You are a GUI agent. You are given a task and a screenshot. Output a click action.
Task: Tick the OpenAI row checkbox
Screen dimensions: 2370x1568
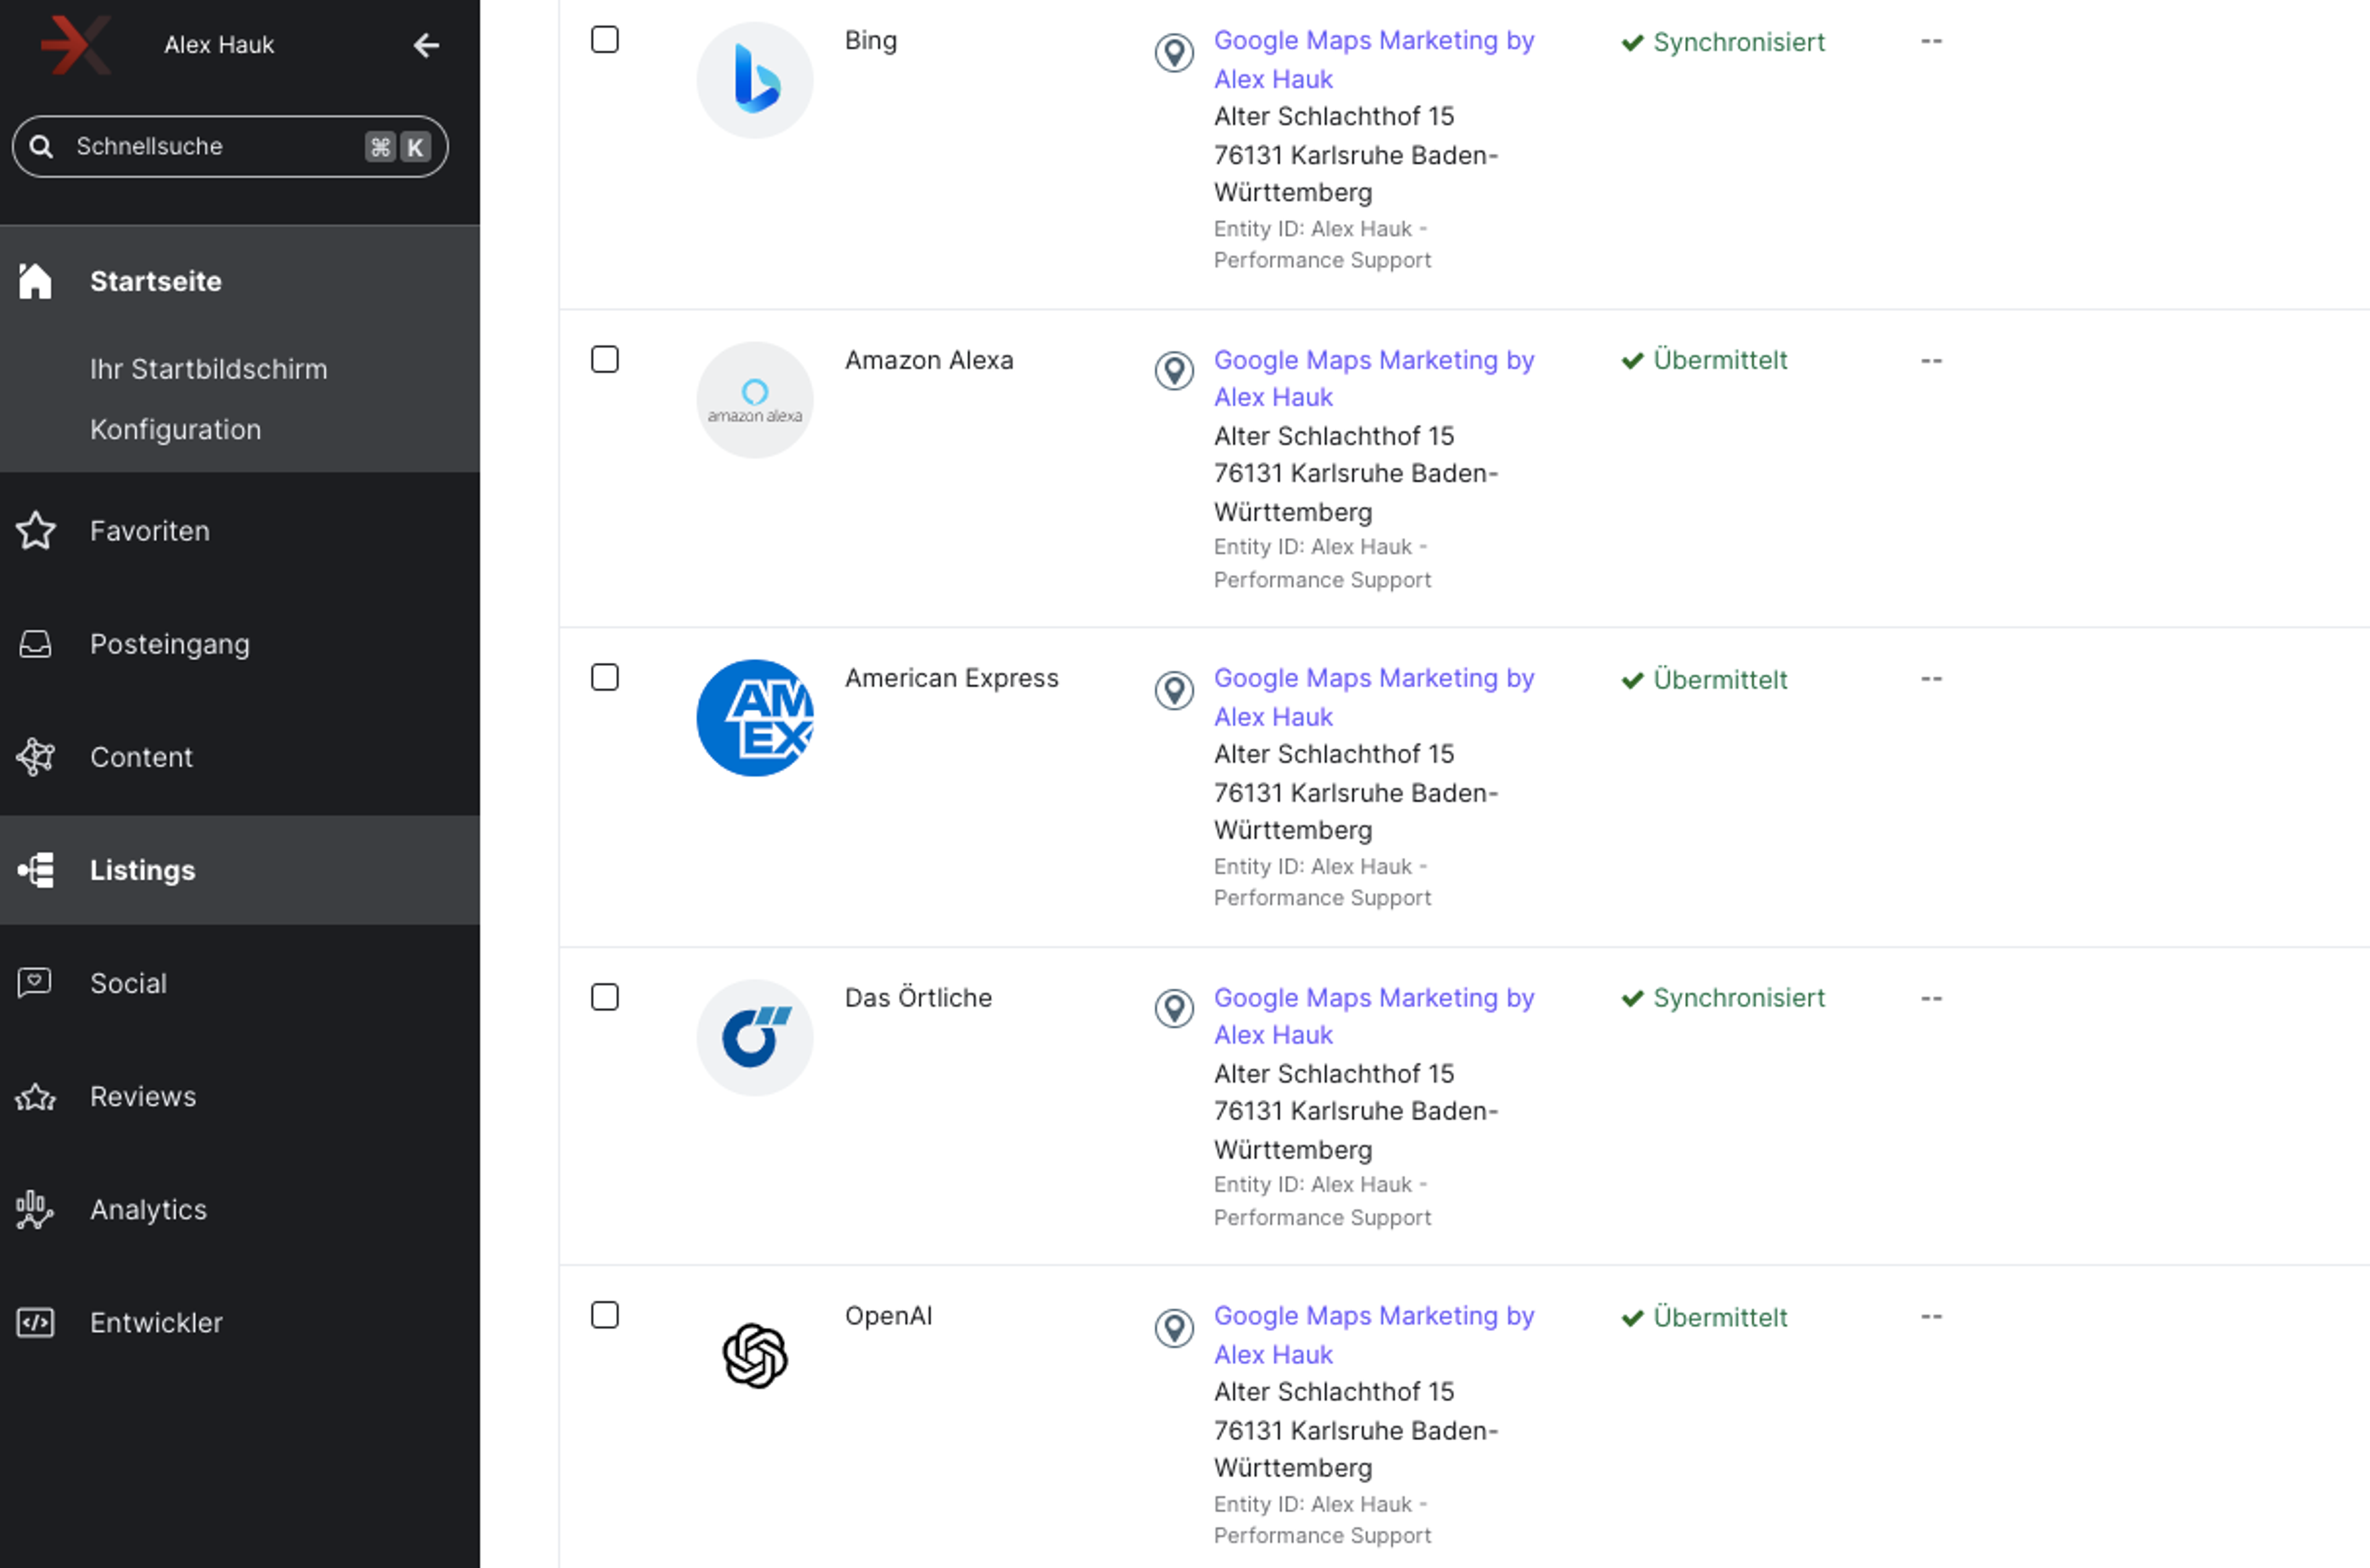click(x=605, y=1315)
